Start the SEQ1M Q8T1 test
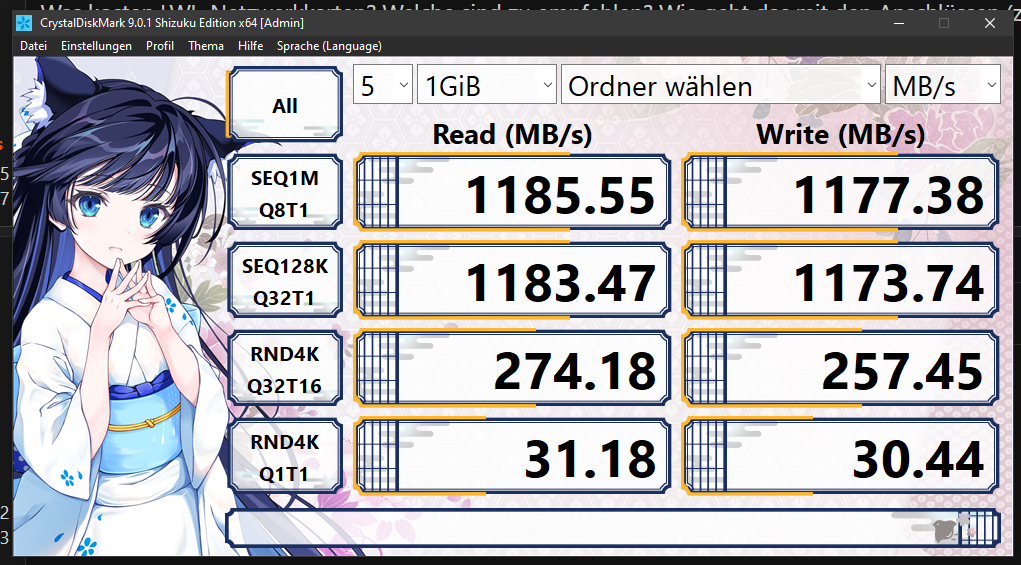Screen dimensions: 1021x565 tap(285, 193)
